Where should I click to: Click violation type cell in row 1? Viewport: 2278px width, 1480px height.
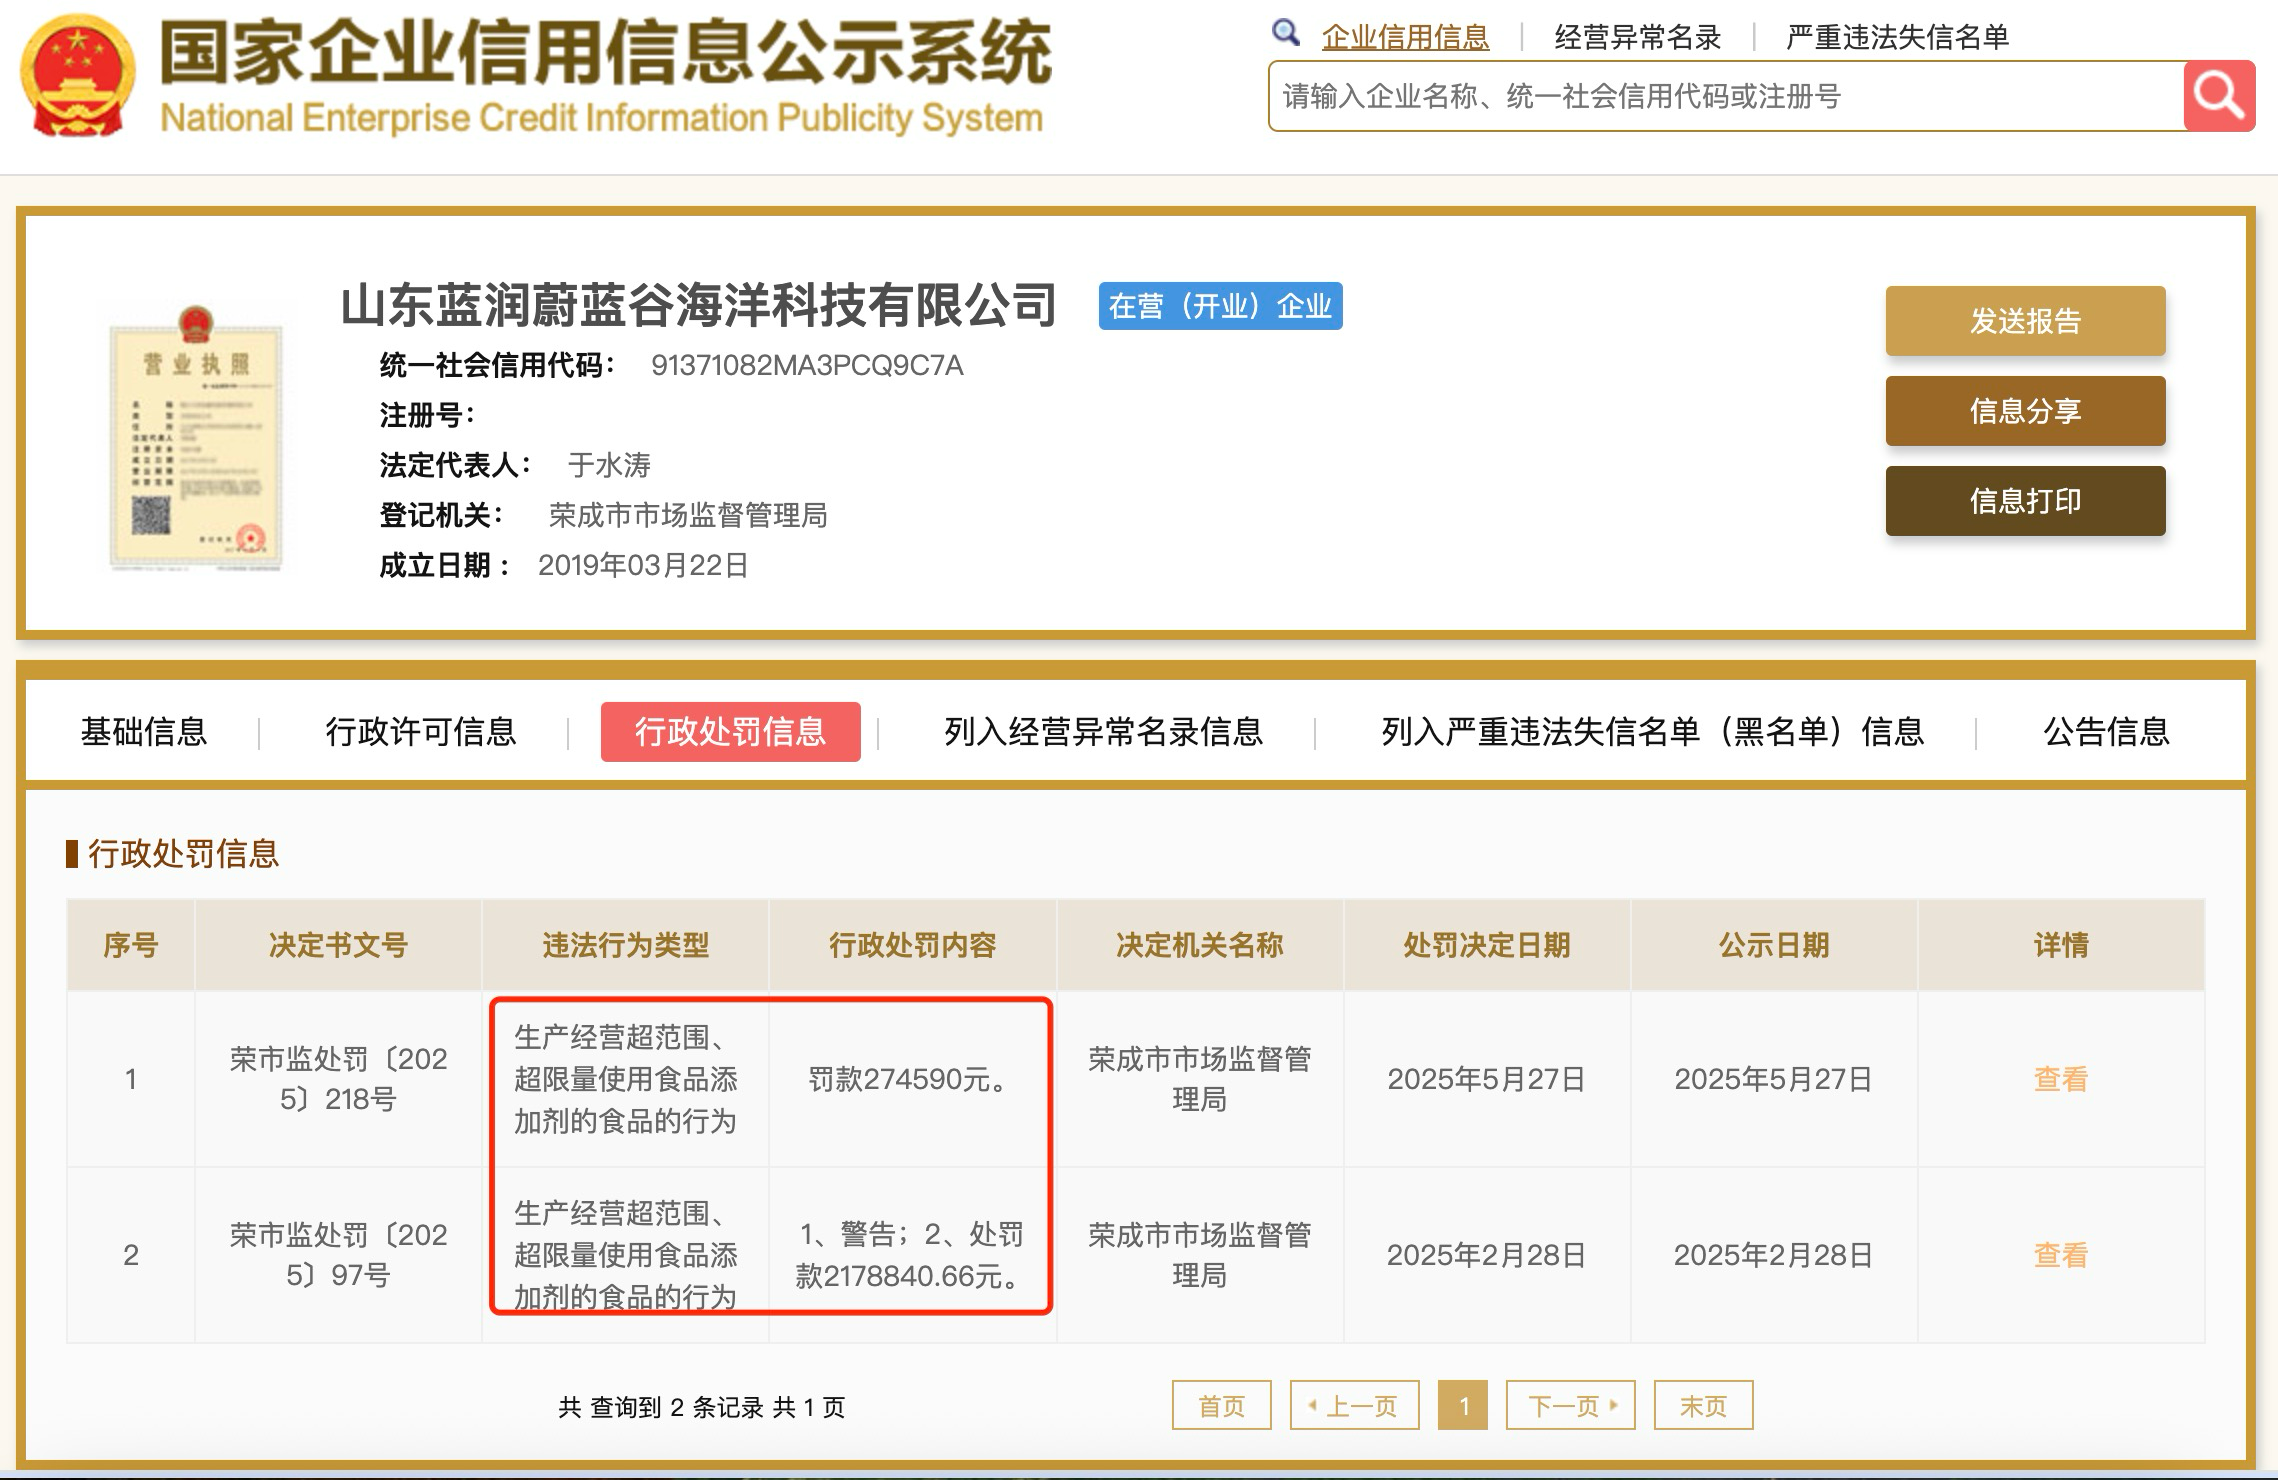(626, 1079)
